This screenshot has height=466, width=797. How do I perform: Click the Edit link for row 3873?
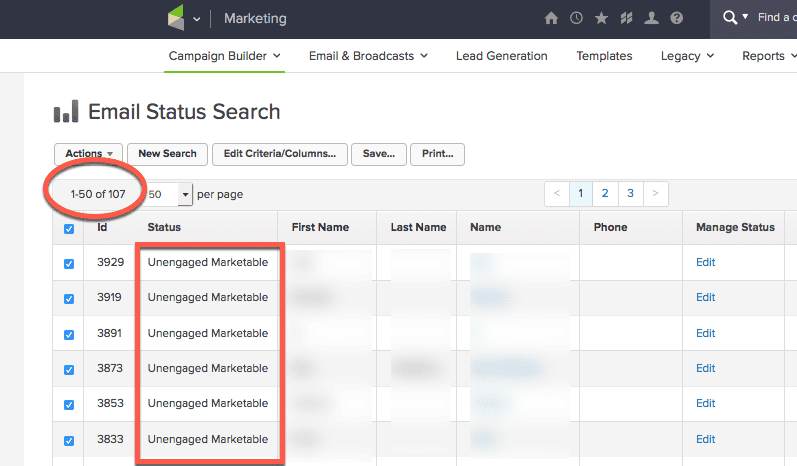(706, 368)
